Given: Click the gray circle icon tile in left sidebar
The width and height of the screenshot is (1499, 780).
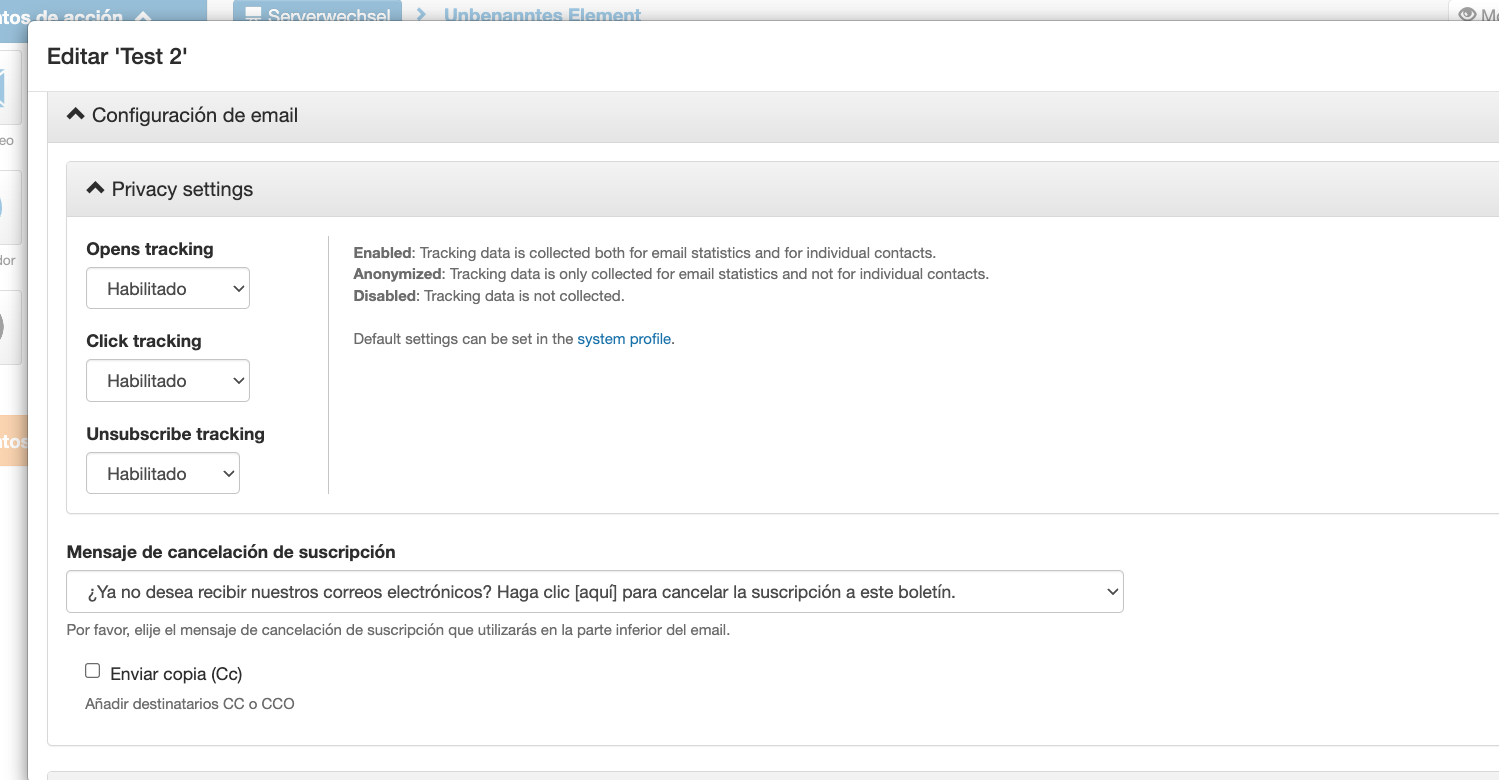Looking at the screenshot, I should [10, 327].
